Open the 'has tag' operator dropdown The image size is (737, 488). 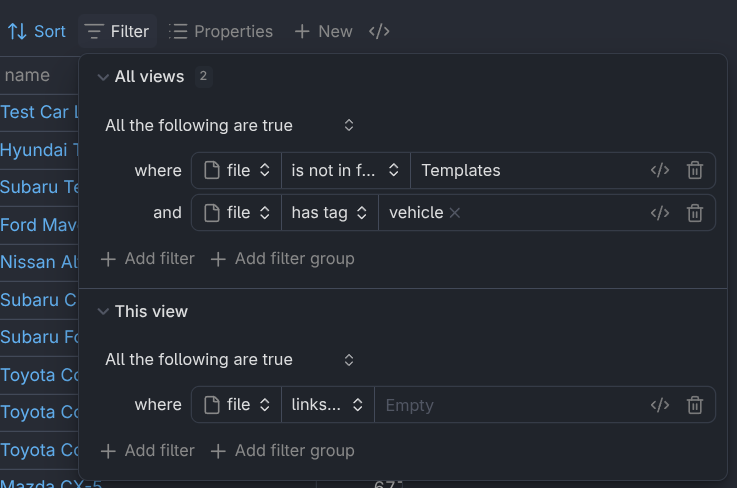[x=329, y=212]
